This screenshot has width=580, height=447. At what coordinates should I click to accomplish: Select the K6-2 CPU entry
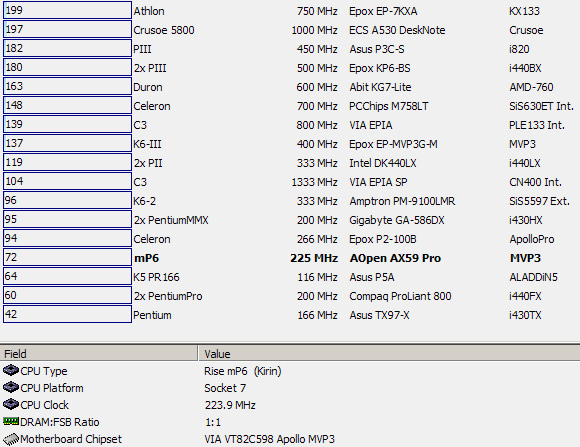pyautogui.click(x=145, y=201)
